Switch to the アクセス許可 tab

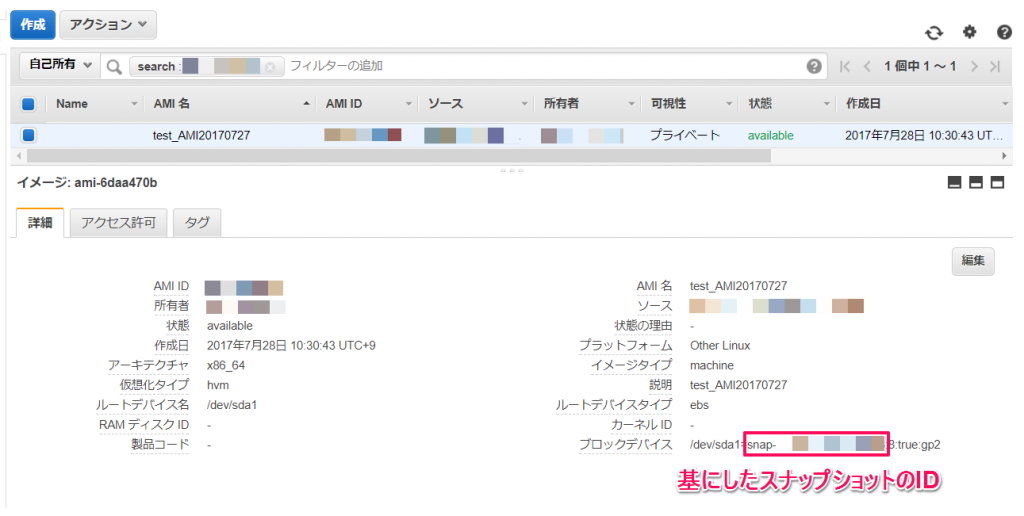(118, 223)
